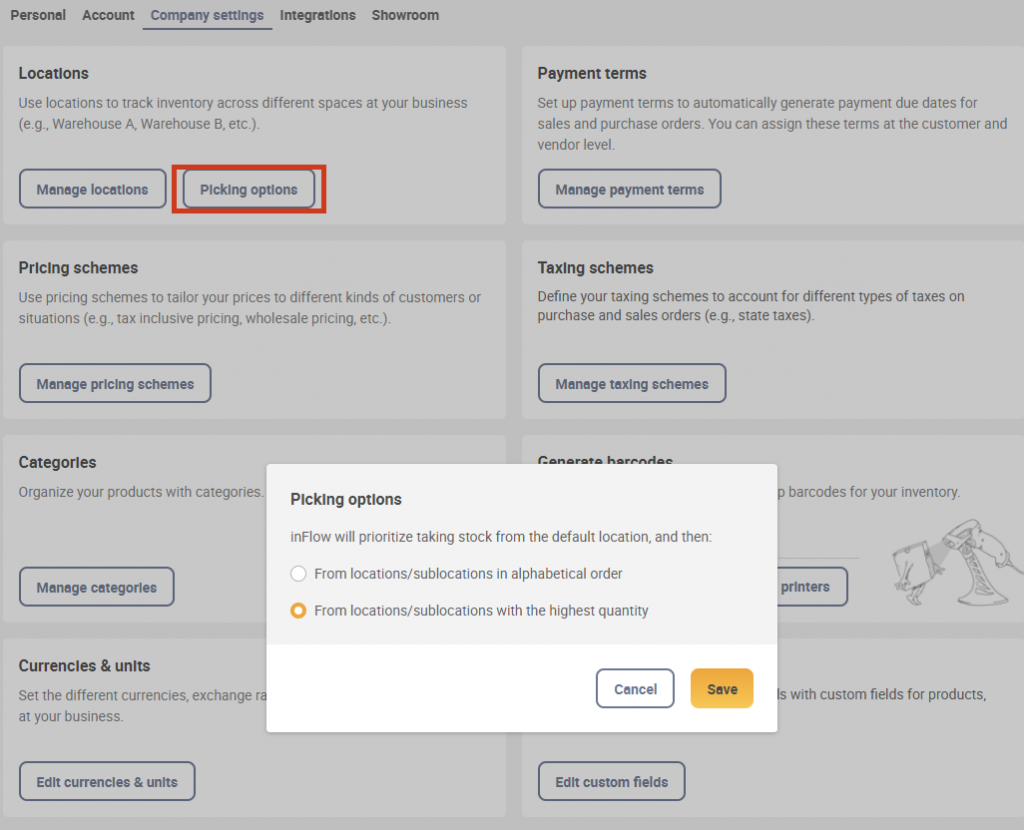Open Manage pricing schemes
This screenshot has width=1024, height=830.
[115, 383]
